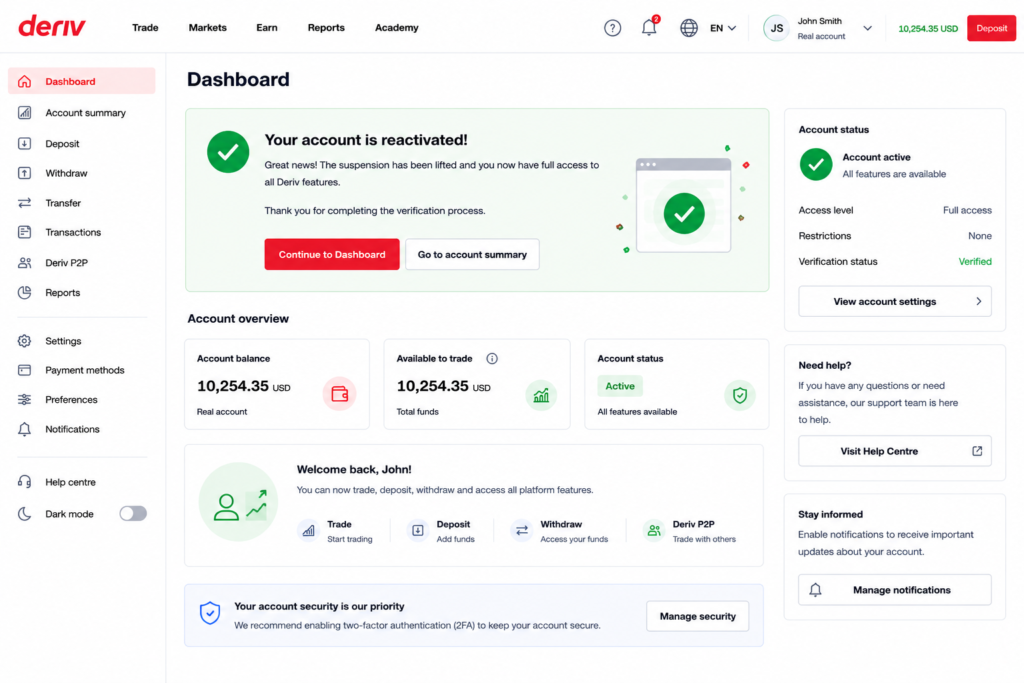This screenshot has height=683, width=1024.
Task: Click the red Deposit button in header
Action: [991, 28]
